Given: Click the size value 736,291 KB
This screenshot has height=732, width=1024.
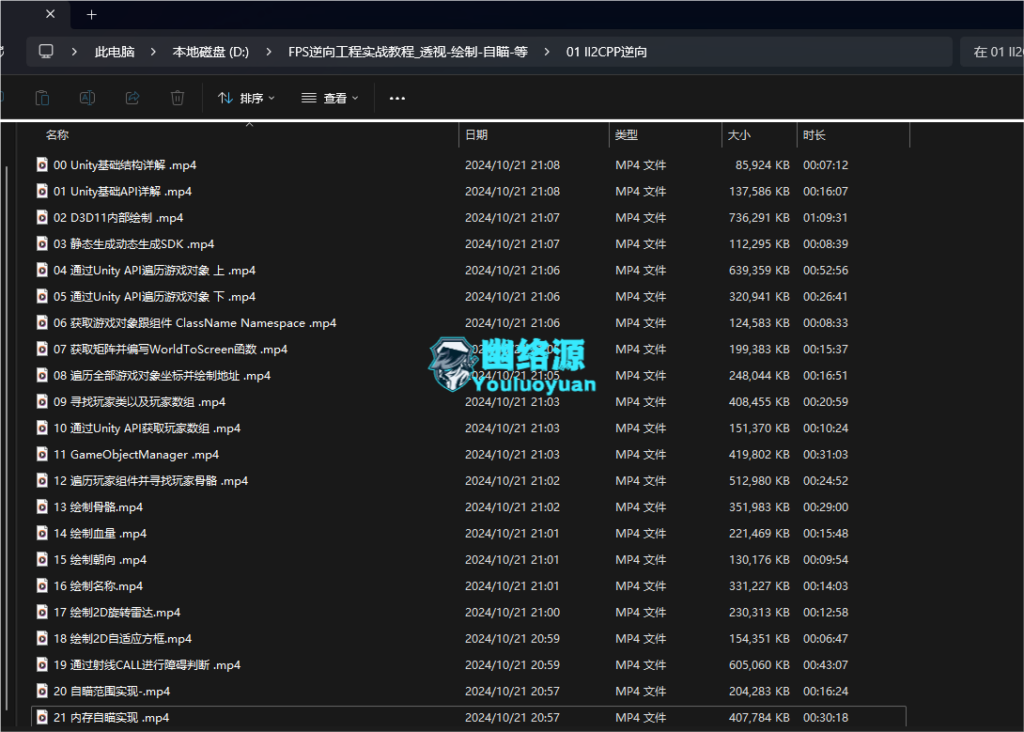Looking at the screenshot, I should tap(759, 217).
